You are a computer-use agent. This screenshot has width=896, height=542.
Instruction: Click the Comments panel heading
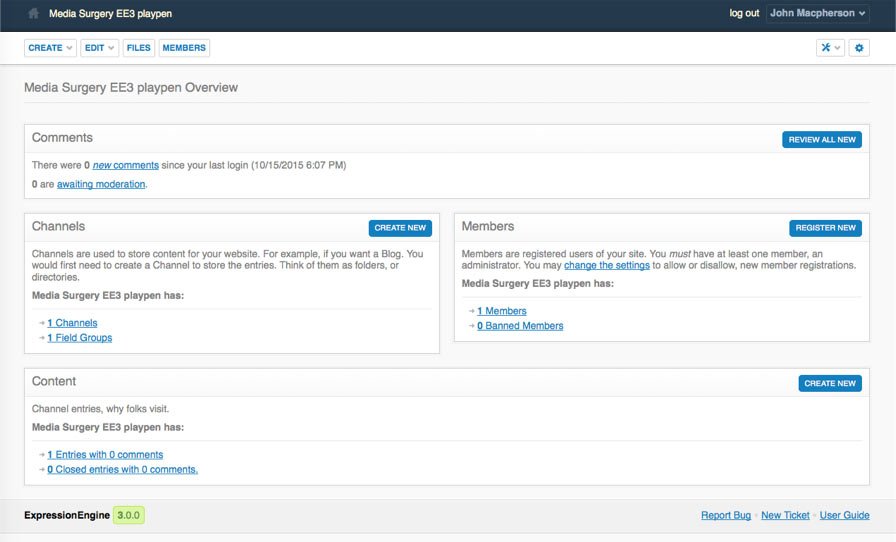pyautogui.click(x=62, y=138)
